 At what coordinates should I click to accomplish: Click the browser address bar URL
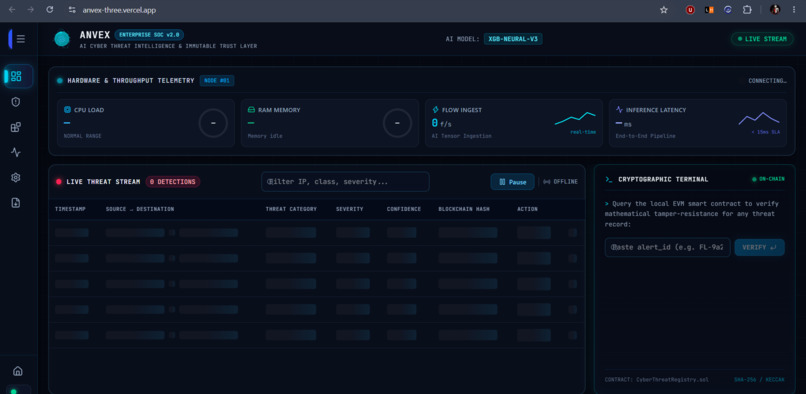(119, 10)
